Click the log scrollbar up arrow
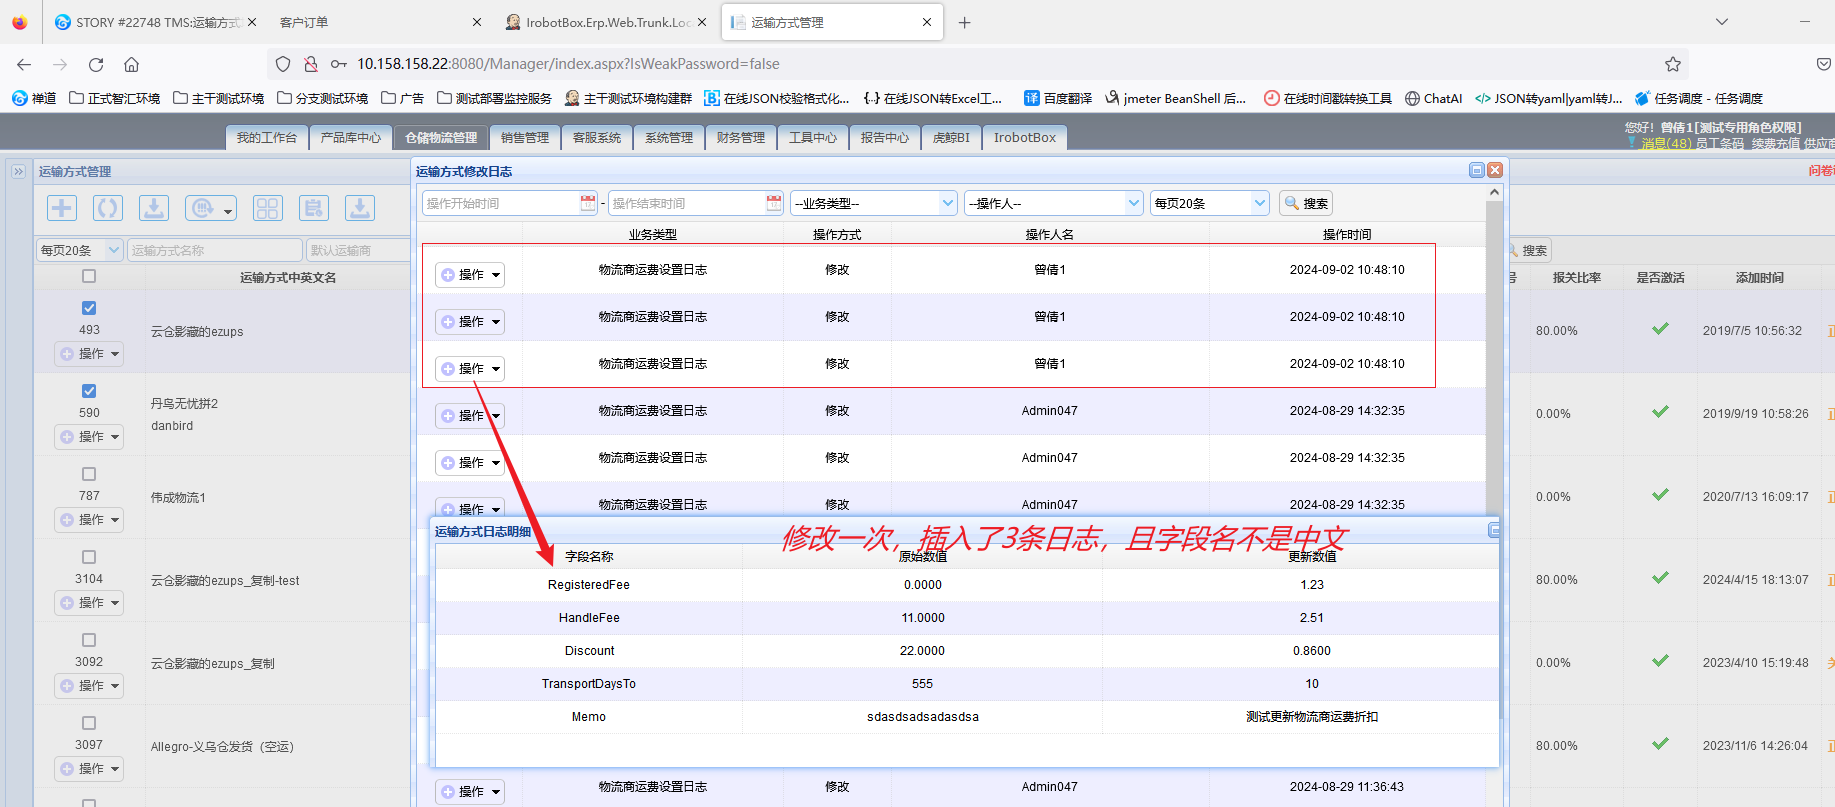Screen dimensions: 1835x807 point(1494,192)
